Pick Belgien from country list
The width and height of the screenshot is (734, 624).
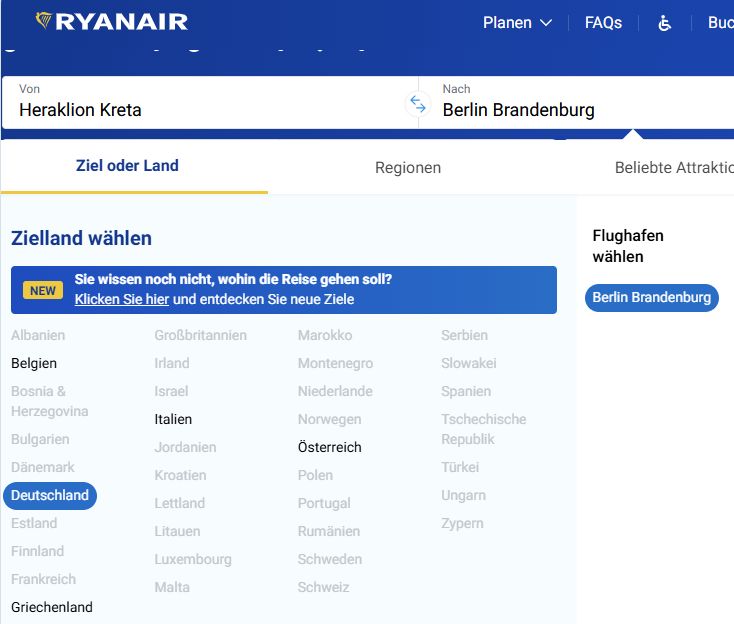(34, 363)
